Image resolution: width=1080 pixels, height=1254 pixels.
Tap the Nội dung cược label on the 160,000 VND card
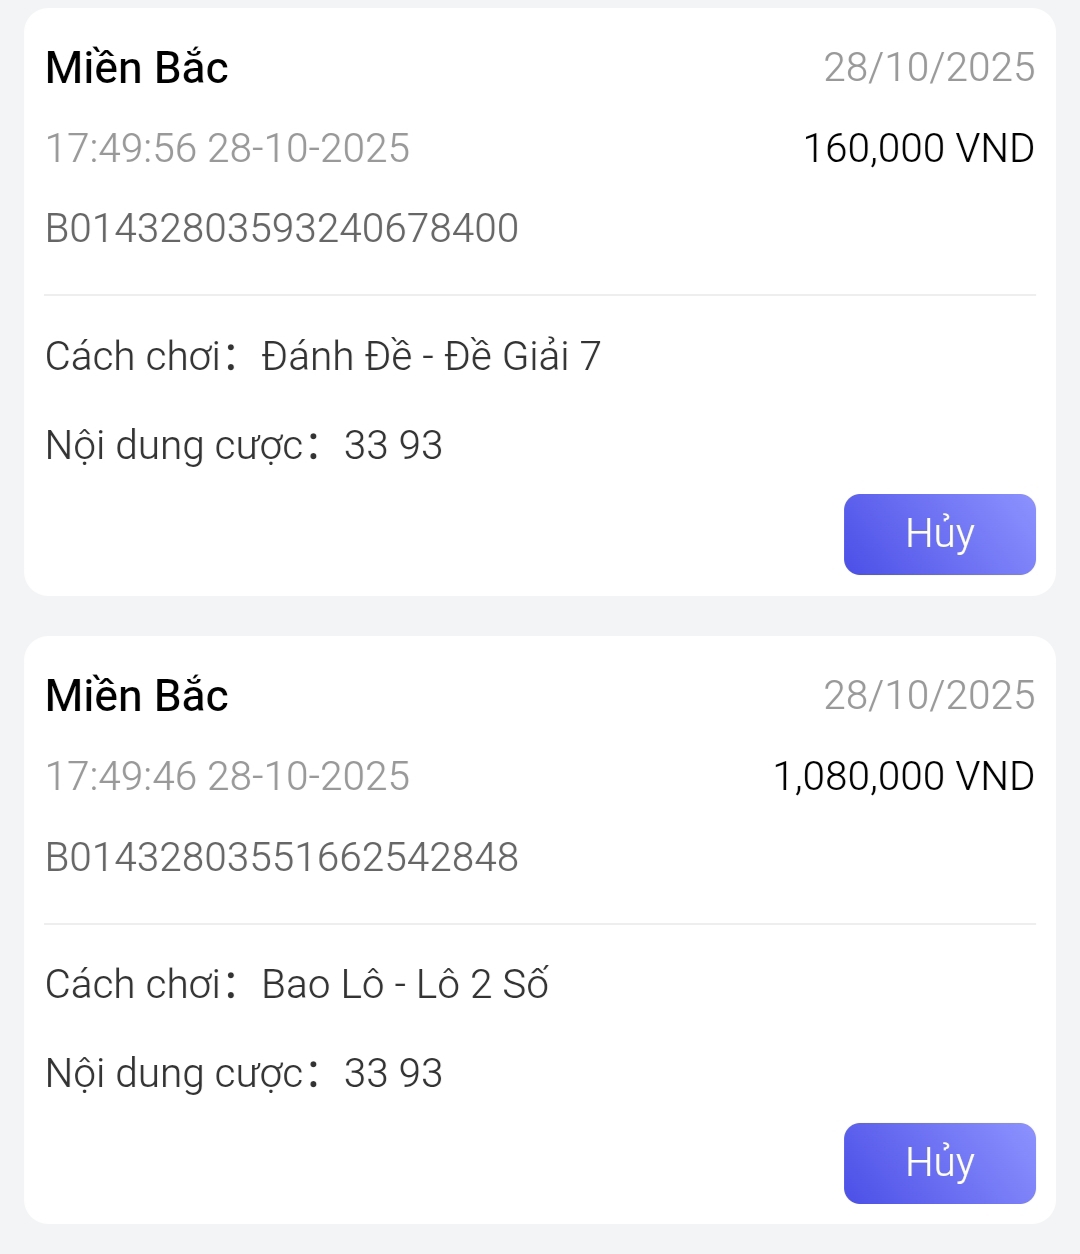(175, 445)
